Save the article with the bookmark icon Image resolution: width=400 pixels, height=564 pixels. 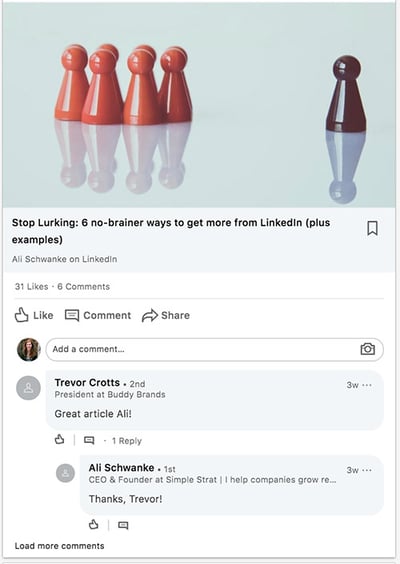click(x=372, y=228)
